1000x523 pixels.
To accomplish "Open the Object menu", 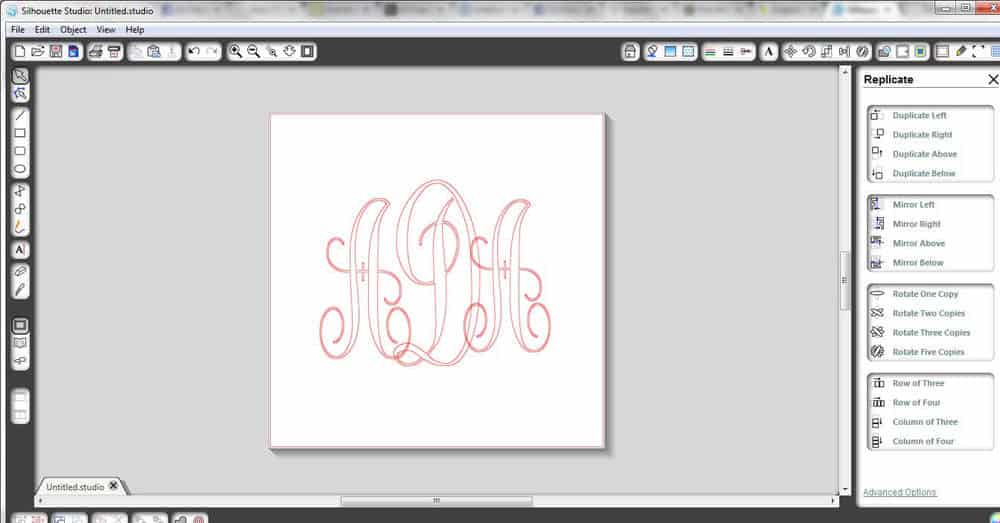I will pyautogui.click(x=73, y=29).
